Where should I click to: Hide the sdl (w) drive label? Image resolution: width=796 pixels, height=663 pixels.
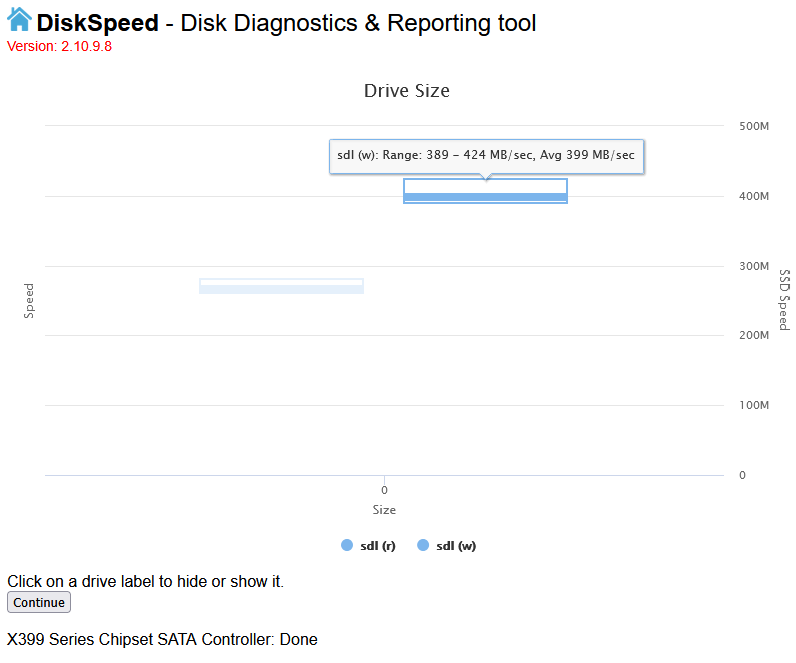point(456,546)
